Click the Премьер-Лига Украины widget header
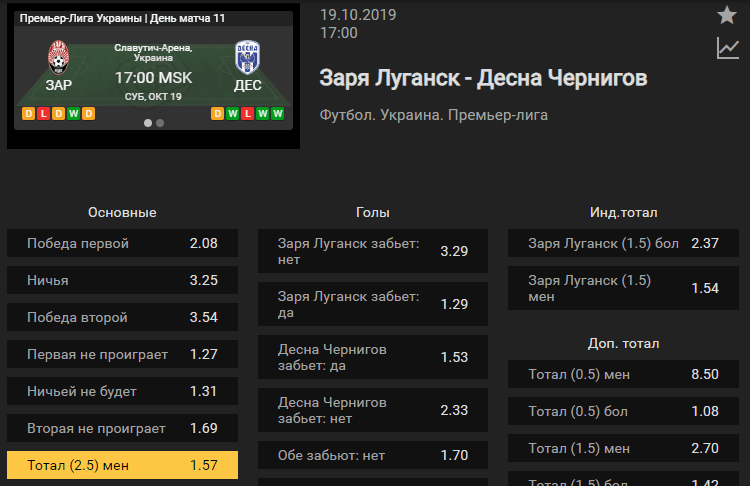This screenshot has height=486, width=750. pos(122,18)
